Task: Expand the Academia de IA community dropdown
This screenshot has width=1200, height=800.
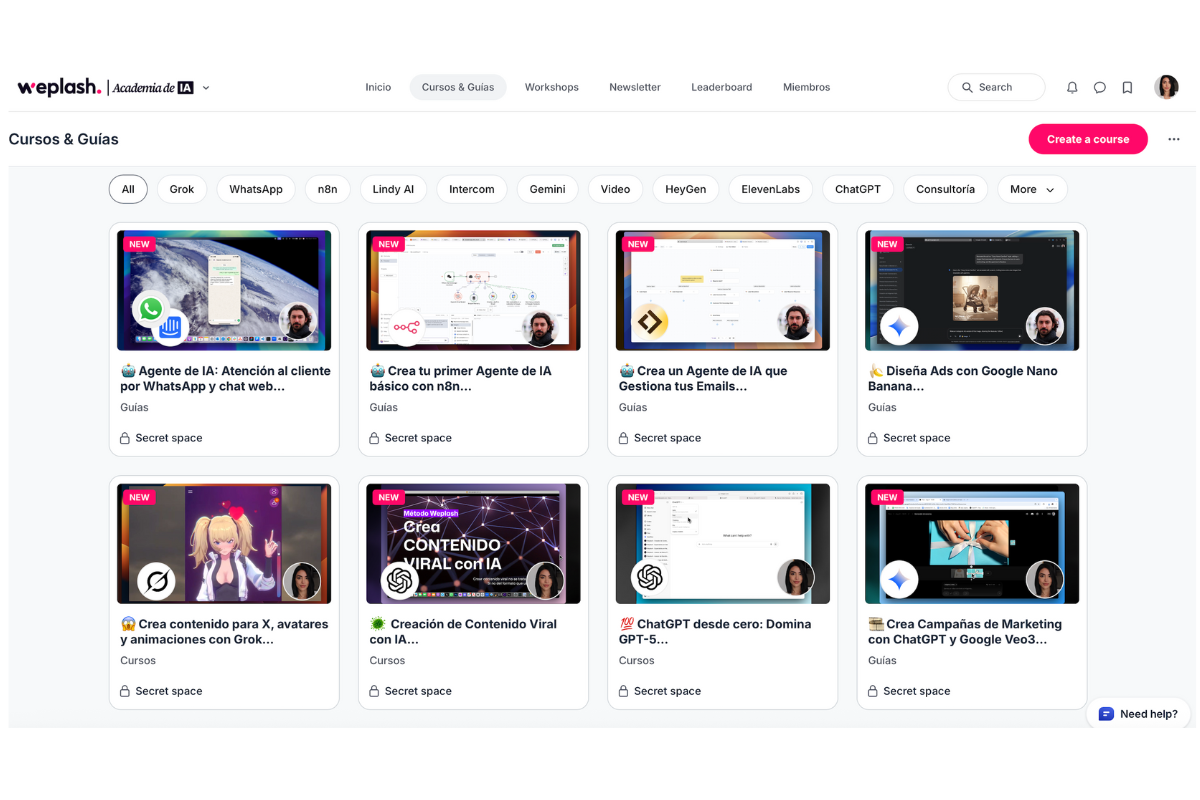Action: (x=206, y=88)
